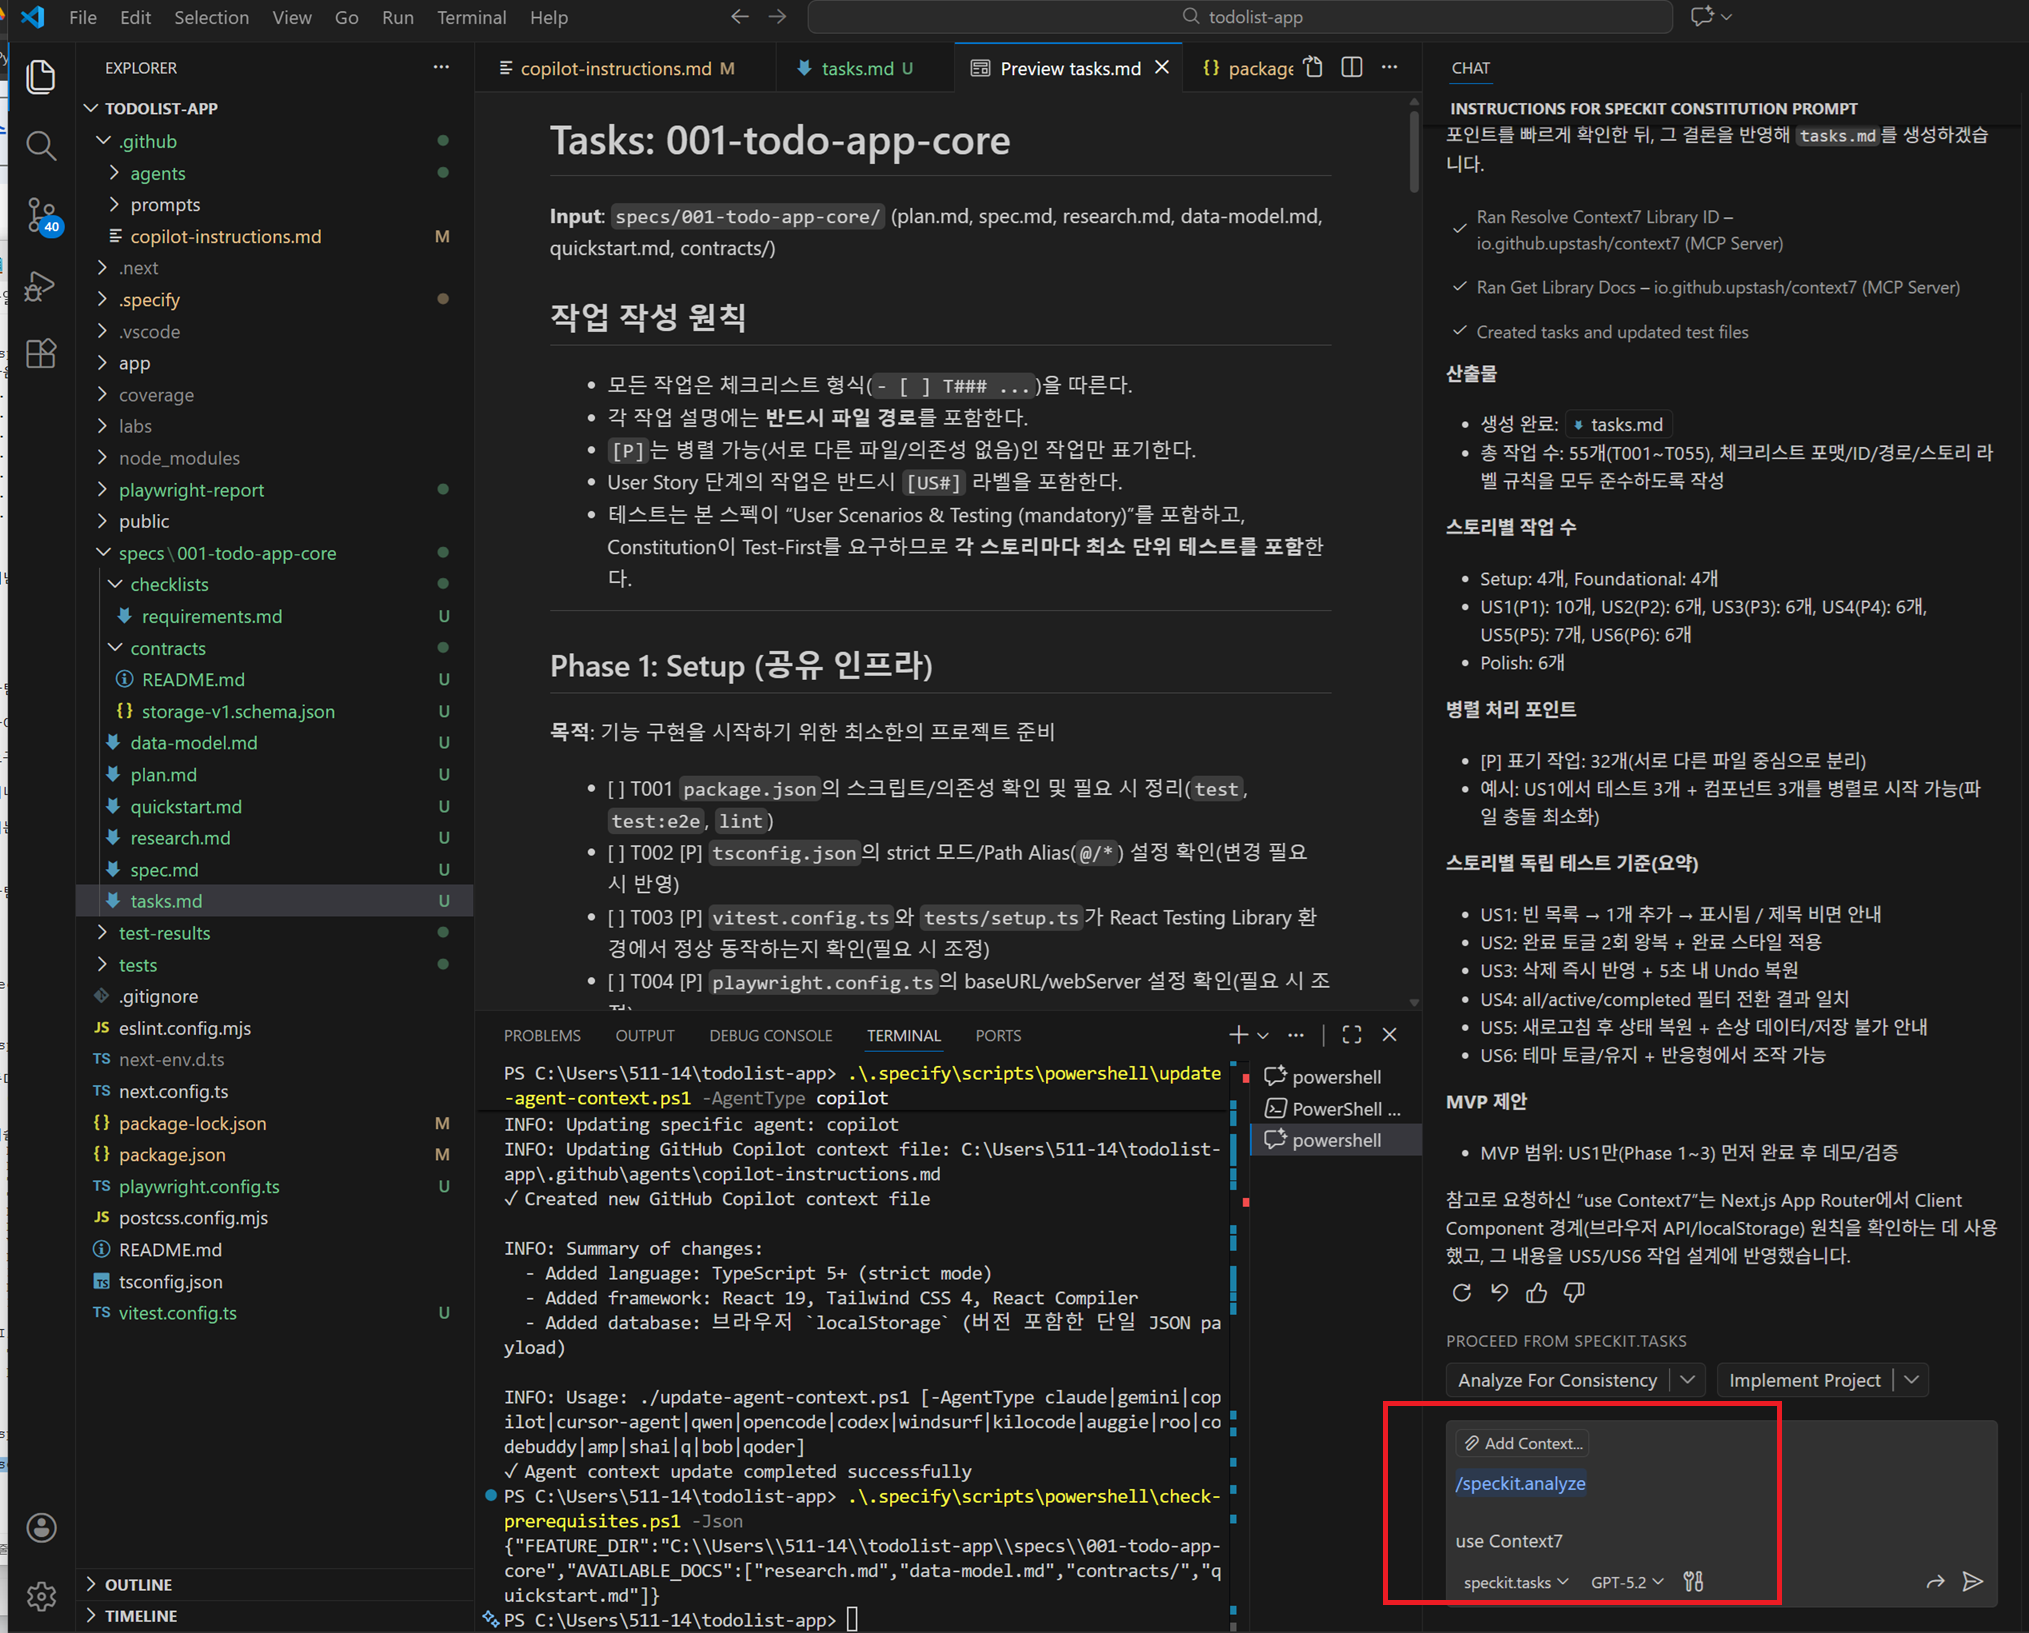Click the configure tools icon in chat
Screen dimensions: 2029x1633
[1693, 1581]
